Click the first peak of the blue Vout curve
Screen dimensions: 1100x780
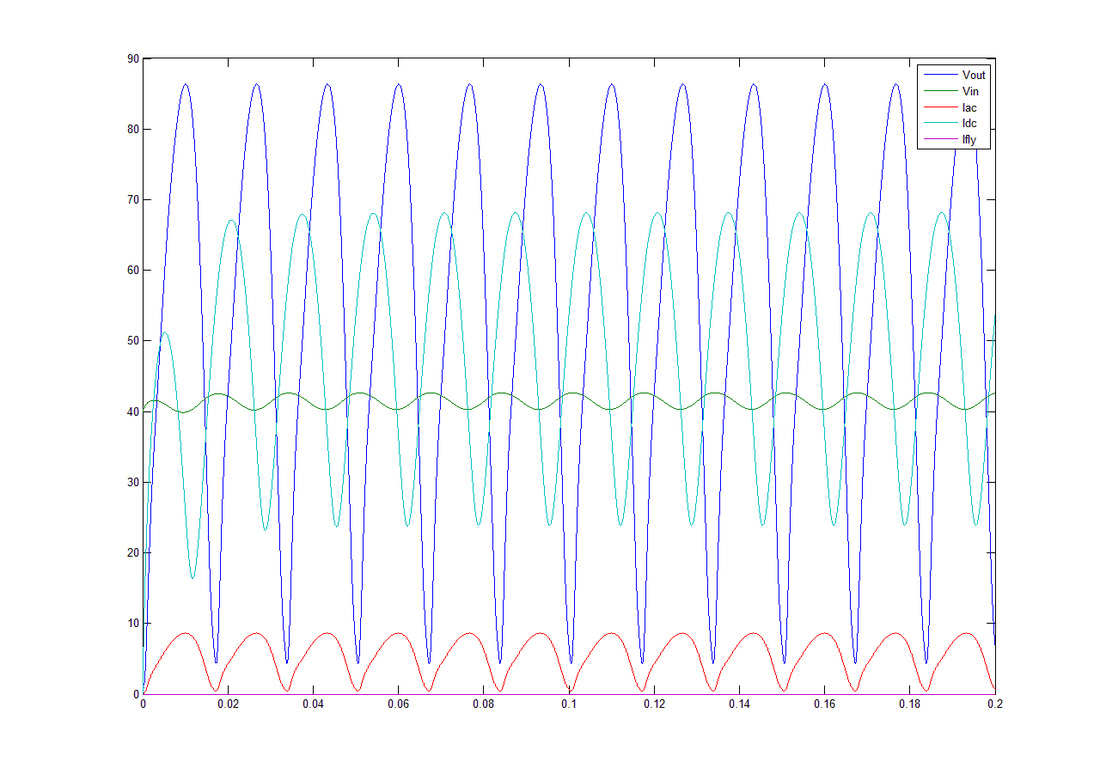pyautogui.click(x=185, y=84)
